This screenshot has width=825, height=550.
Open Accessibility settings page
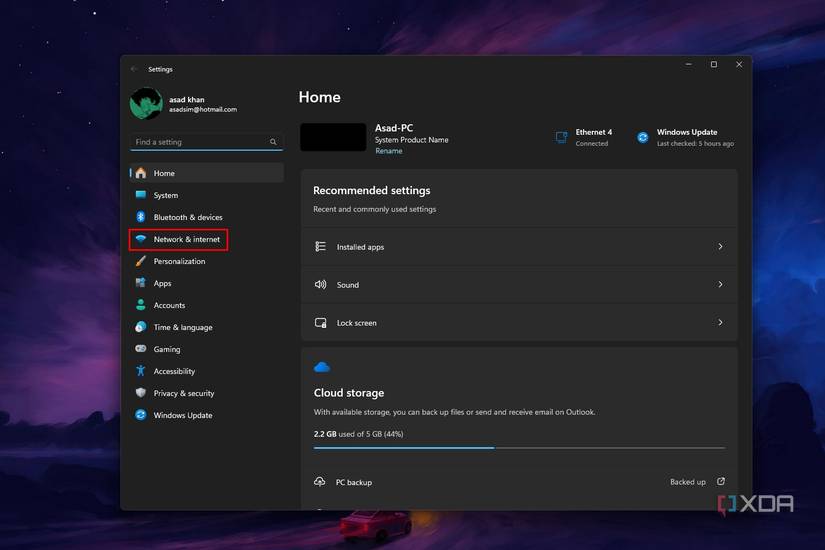pos(207,371)
